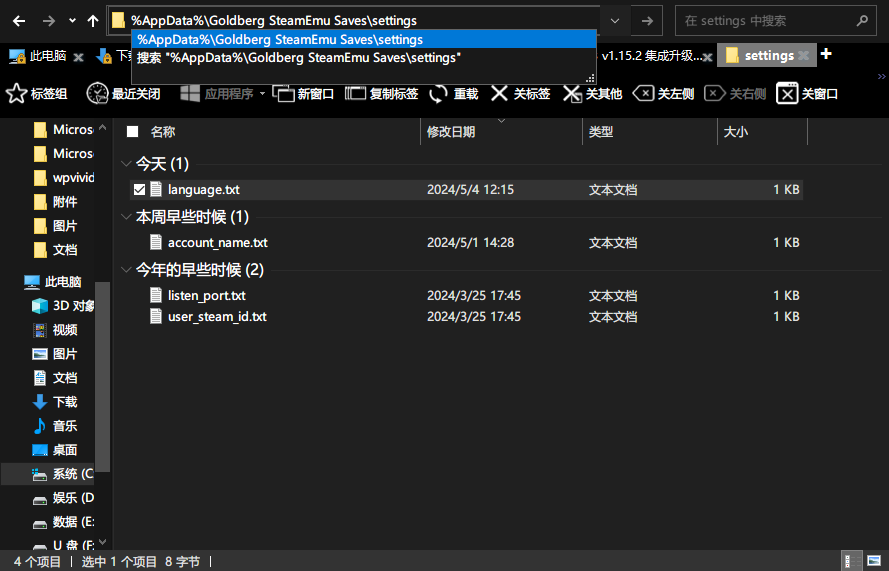Add a new tab with plus
This screenshot has width=889, height=571.
pyautogui.click(x=826, y=54)
